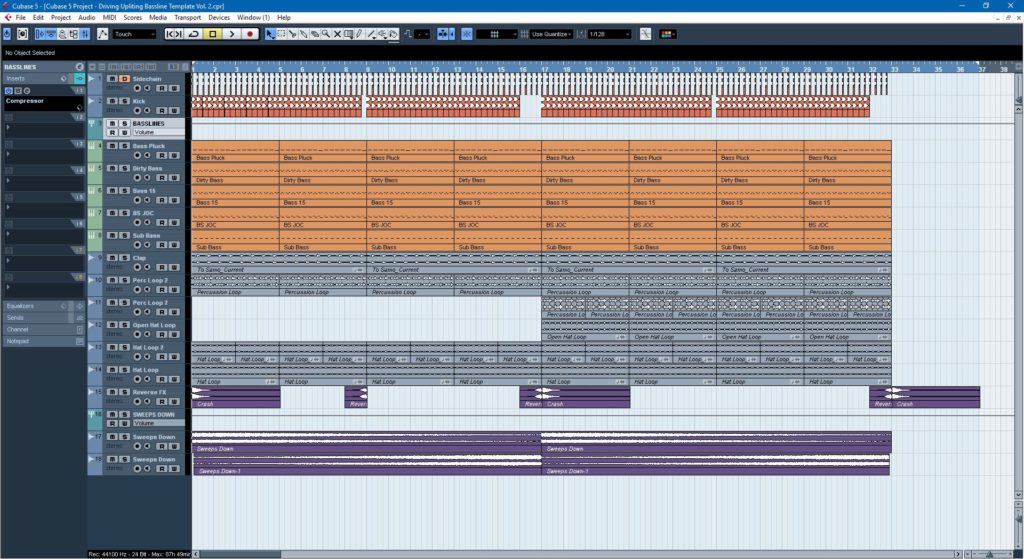The height and width of the screenshot is (559, 1024).
Task: Open the Volume parameter dropdown on BASSLINES
Action: tap(158, 133)
